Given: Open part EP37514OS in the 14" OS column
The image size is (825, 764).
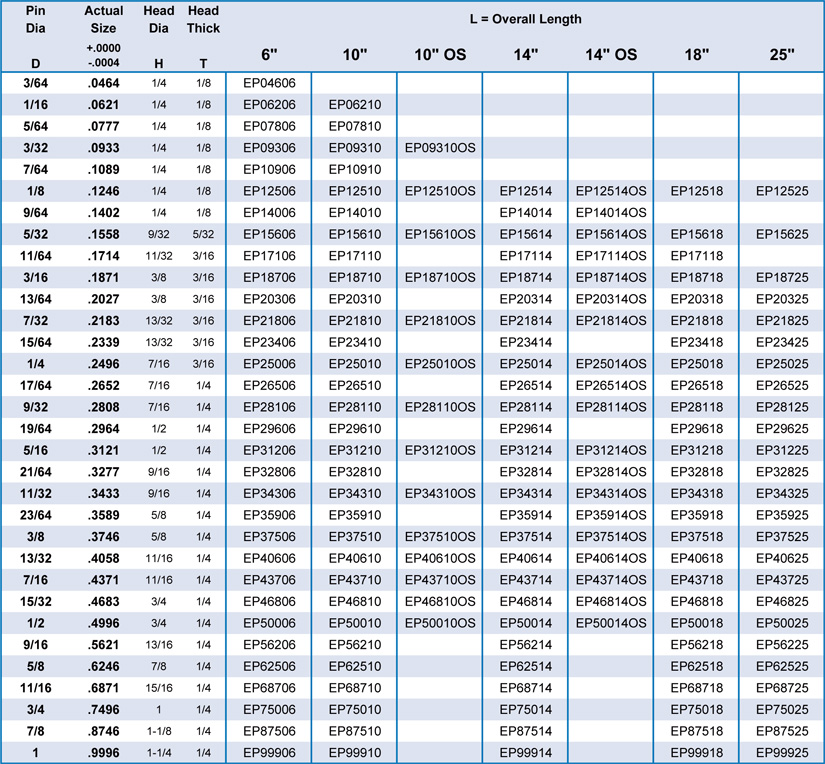Looking at the screenshot, I should pyautogui.click(x=610, y=536).
